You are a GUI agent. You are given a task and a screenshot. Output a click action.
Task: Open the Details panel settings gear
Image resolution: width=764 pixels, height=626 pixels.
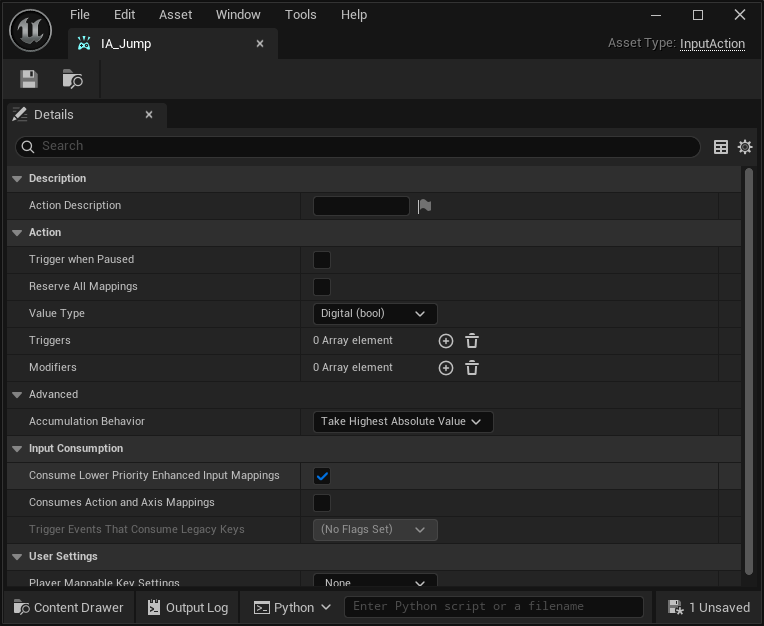point(745,147)
